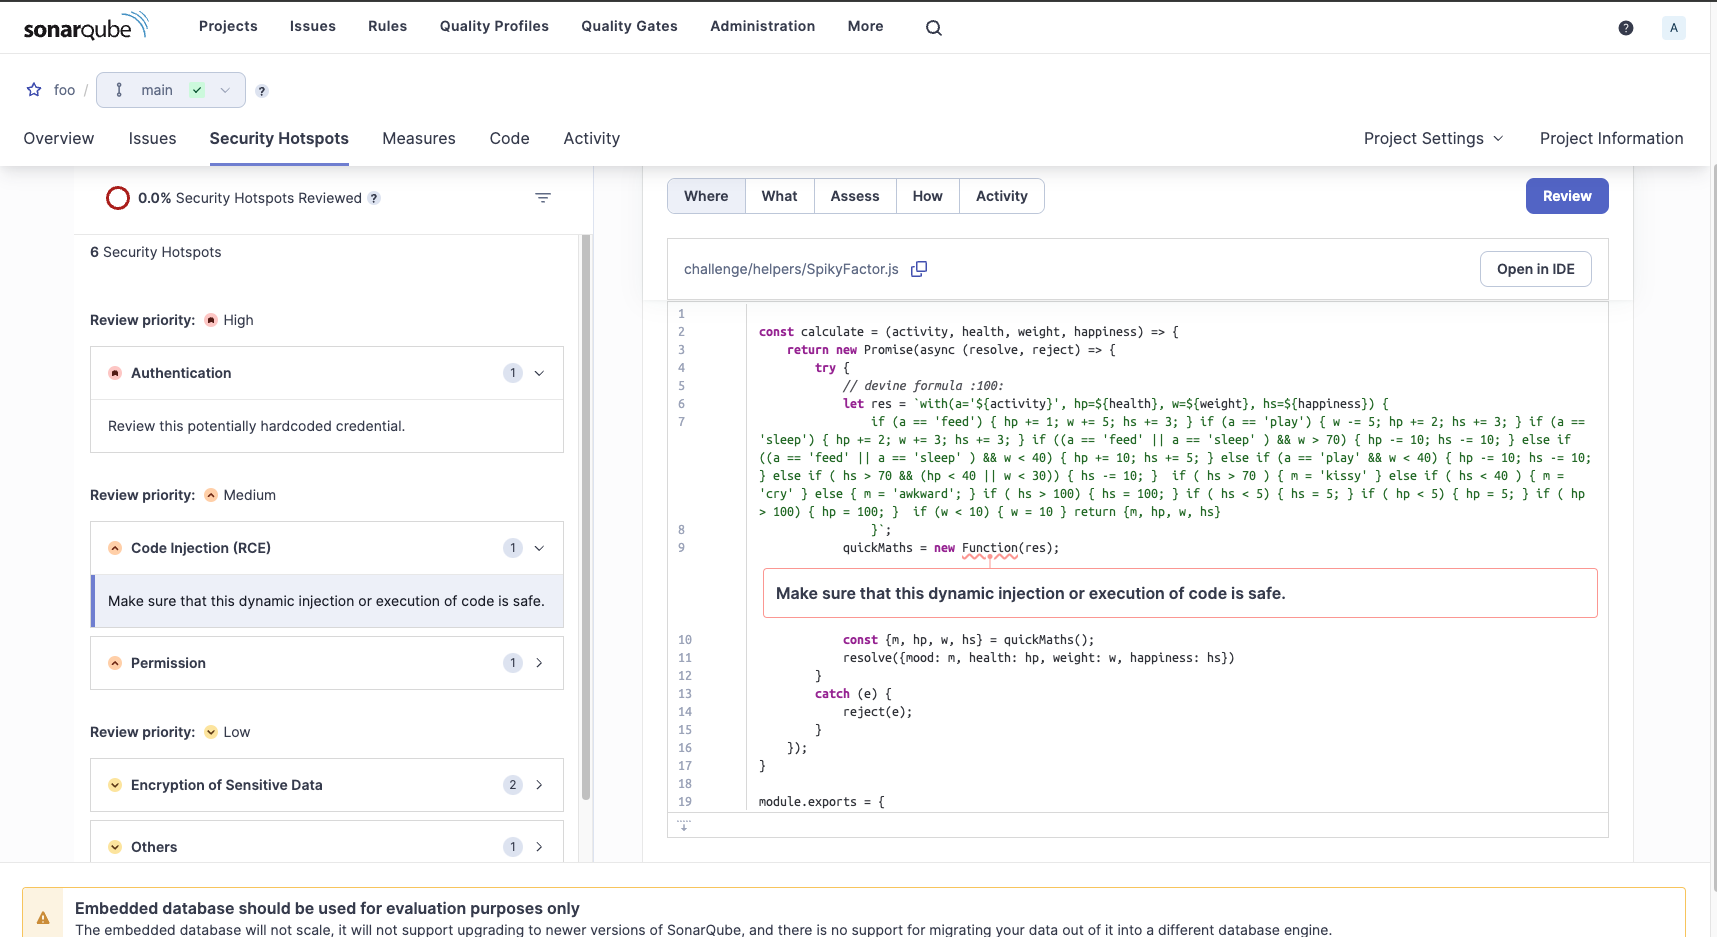The width and height of the screenshot is (1717, 937).
Task: Click the search magnifier icon
Action: 933,28
